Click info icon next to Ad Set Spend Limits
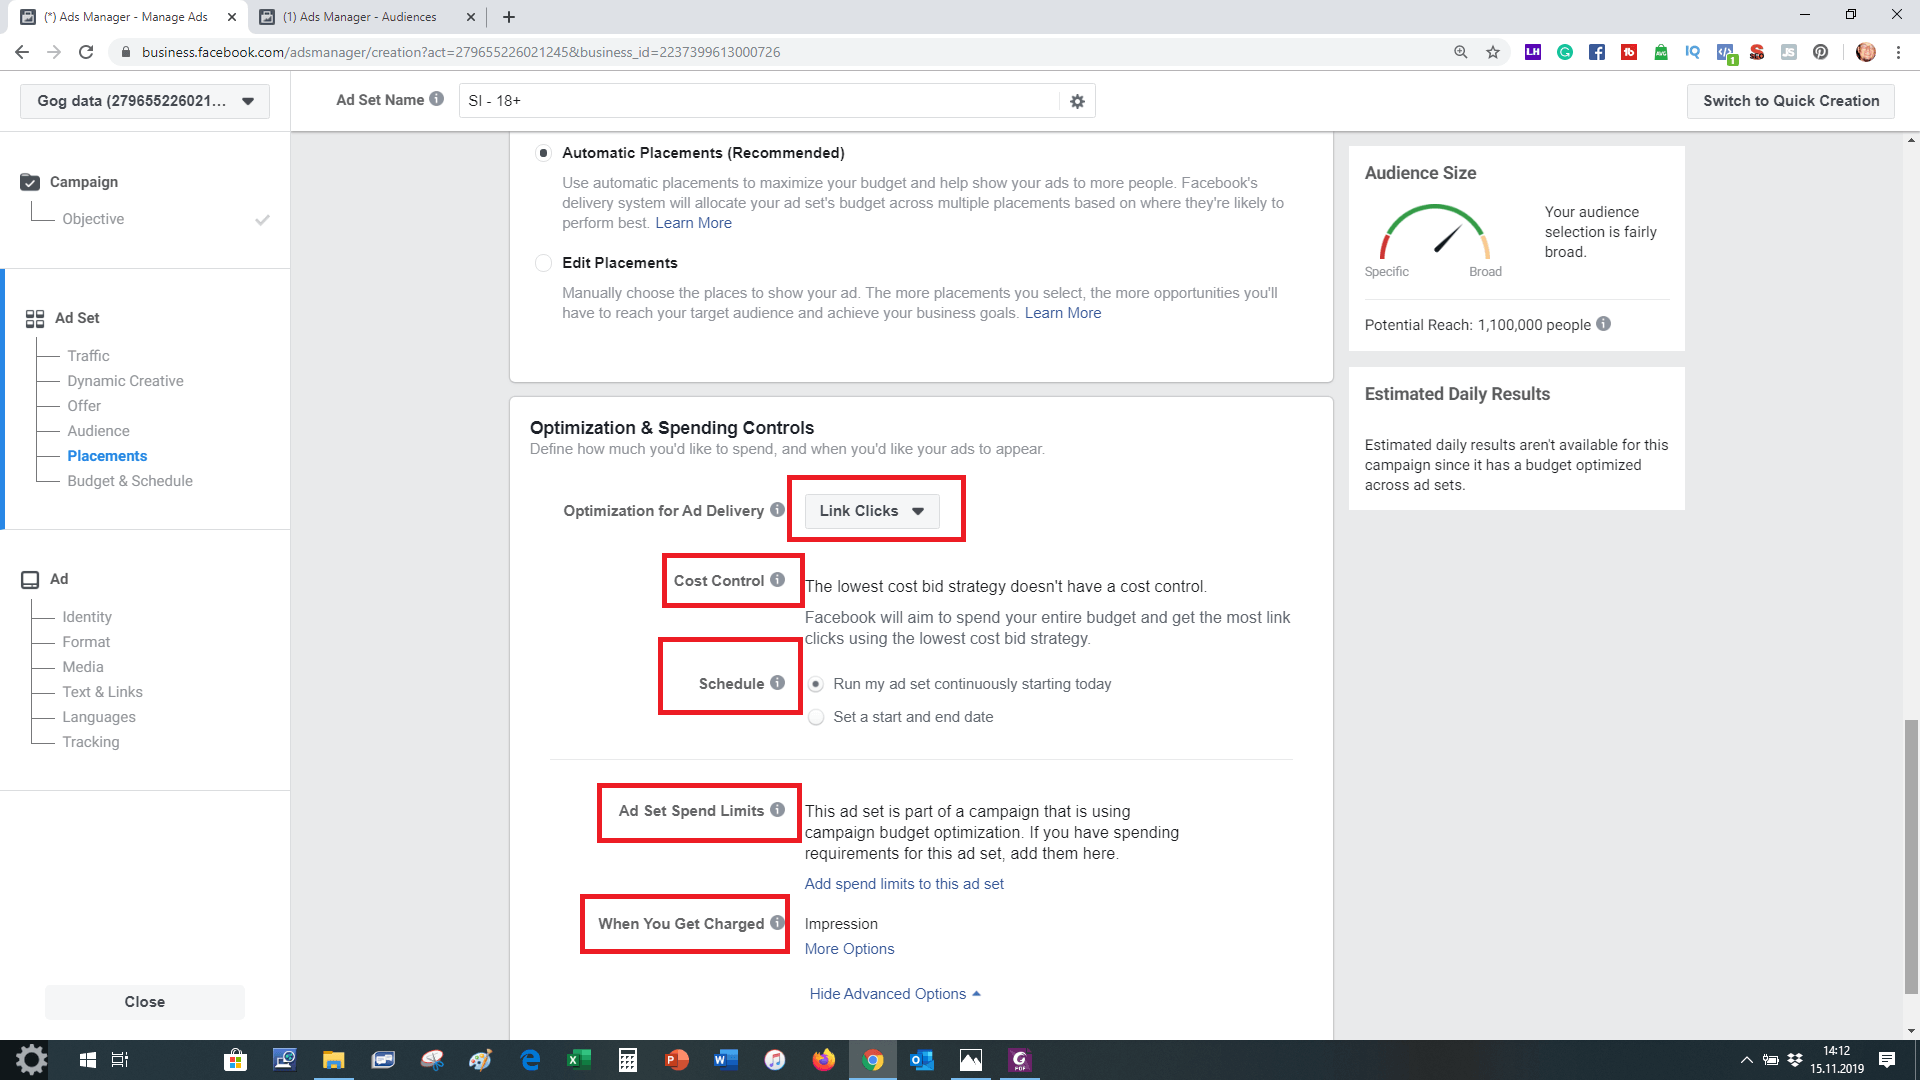 (x=777, y=810)
